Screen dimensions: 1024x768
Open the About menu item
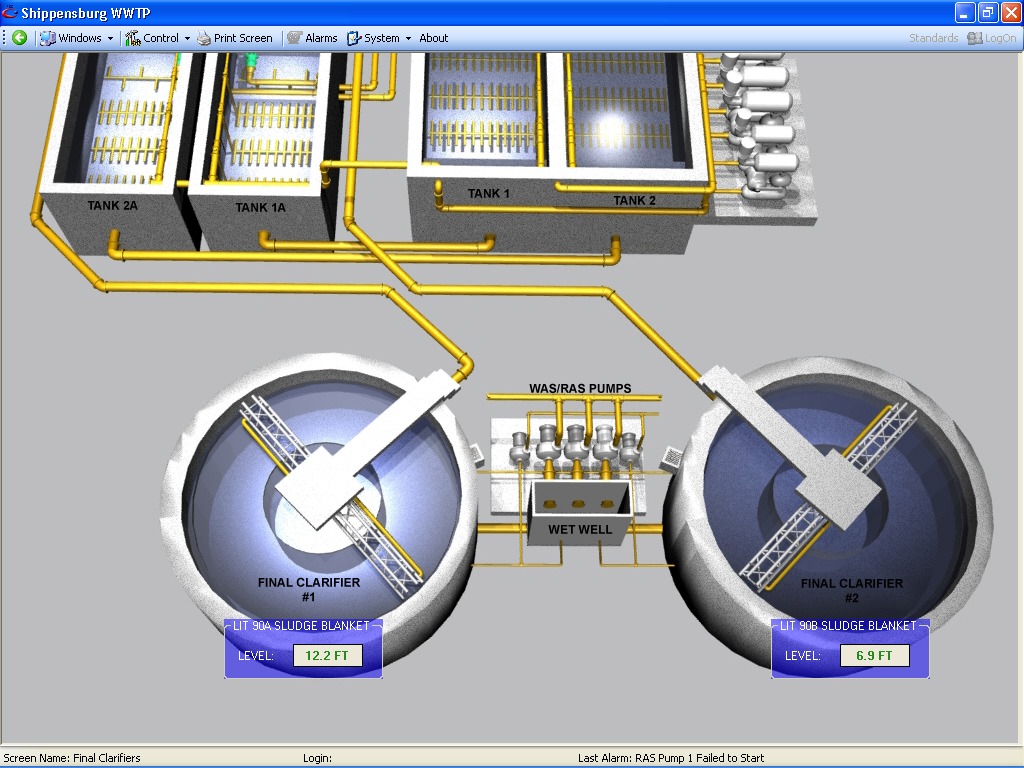pyautogui.click(x=433, y=38)
